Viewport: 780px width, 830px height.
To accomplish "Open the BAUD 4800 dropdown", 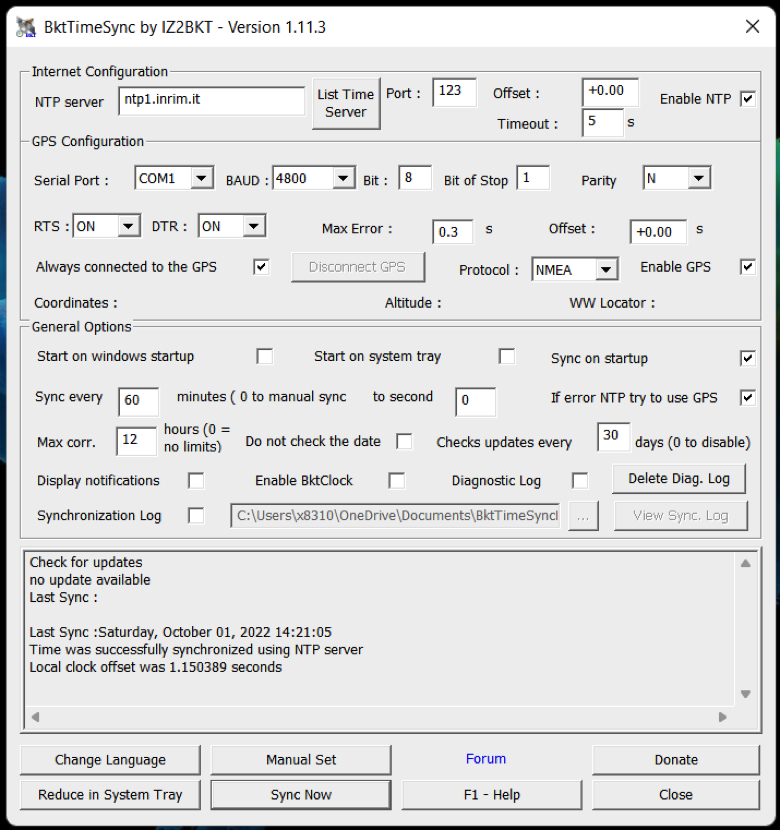I will [343, 178].
